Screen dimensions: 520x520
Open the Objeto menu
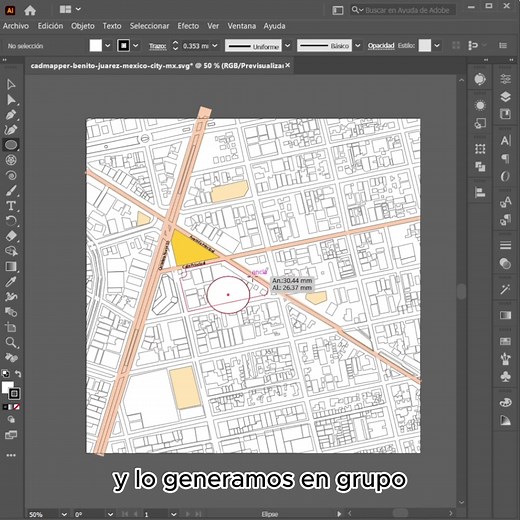click(x=83, y=26)
